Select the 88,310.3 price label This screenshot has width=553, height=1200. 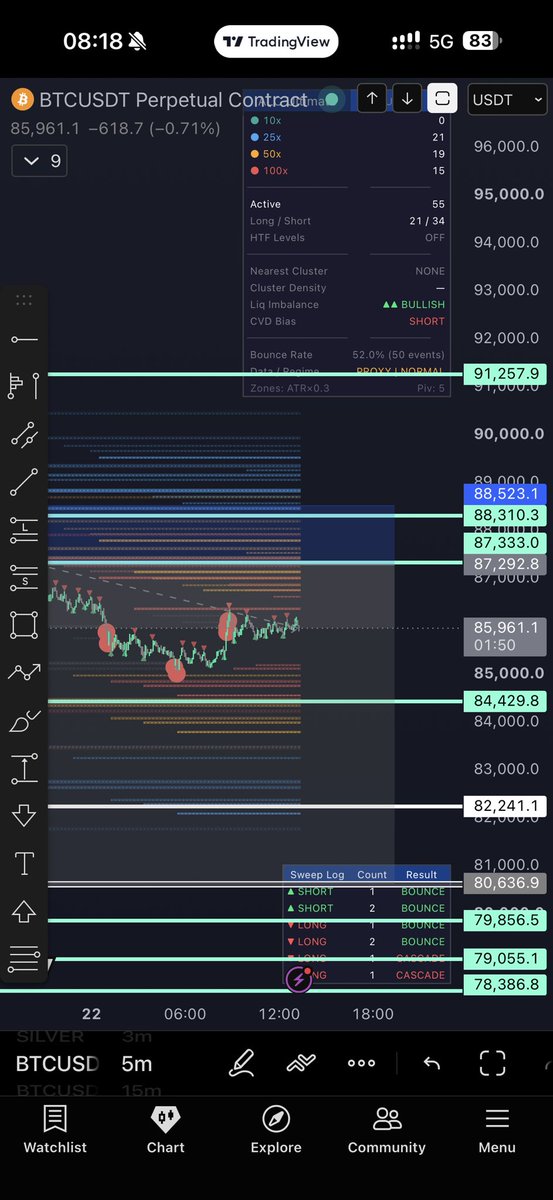click(506, 516)
